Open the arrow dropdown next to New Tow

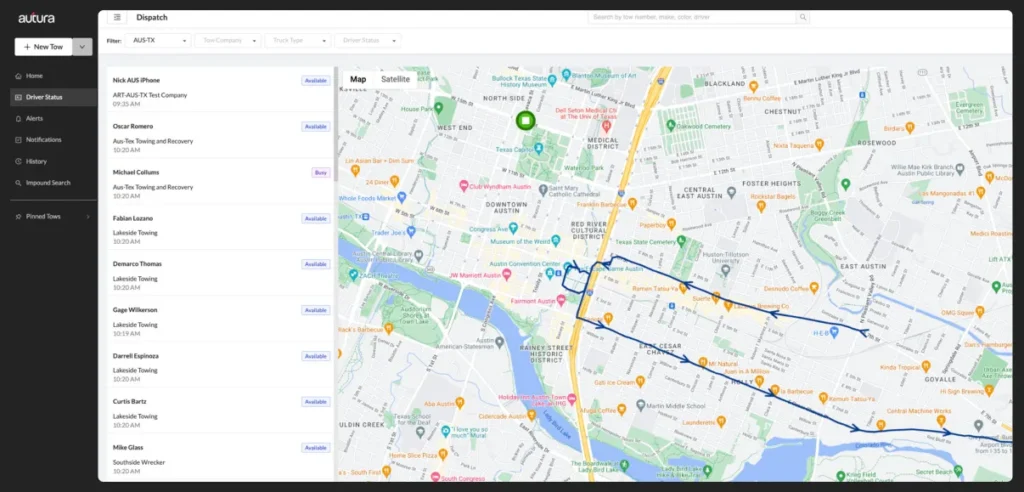[83, 47]
